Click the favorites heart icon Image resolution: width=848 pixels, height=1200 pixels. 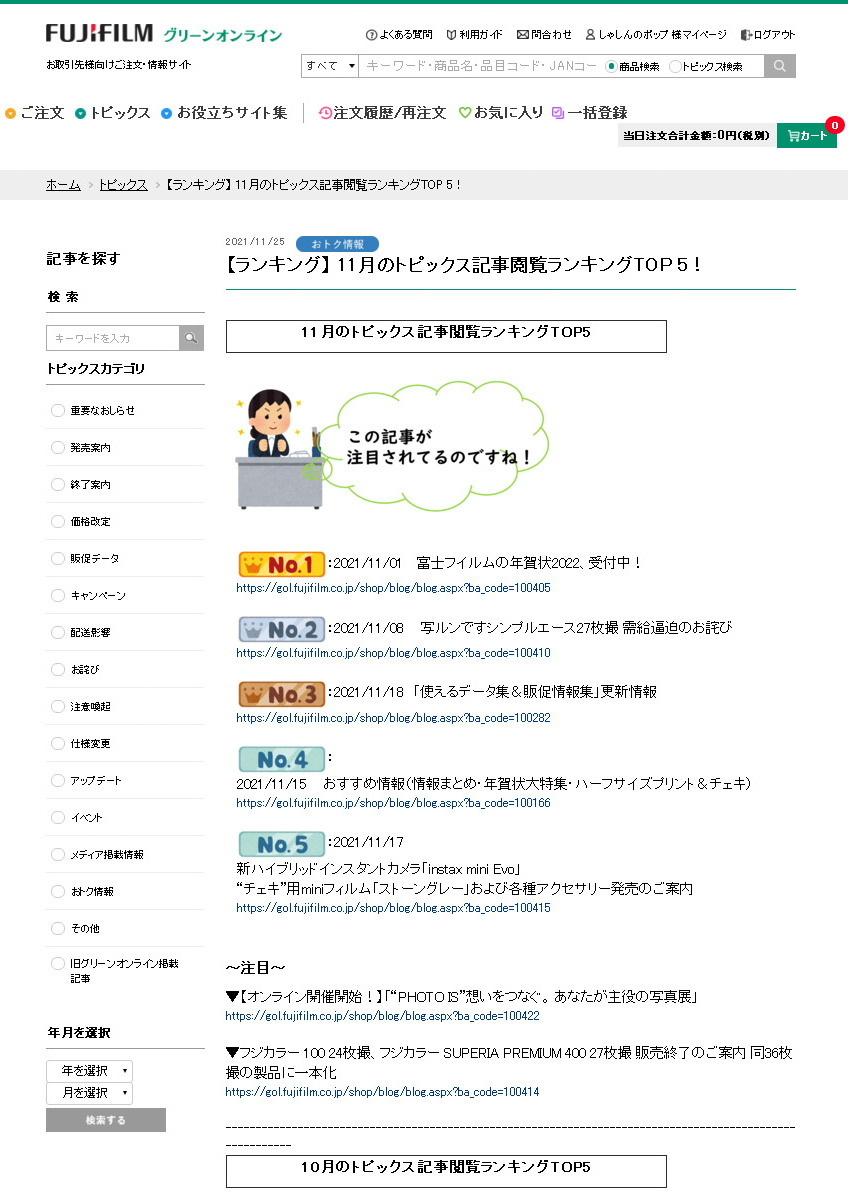pos(465,113)
